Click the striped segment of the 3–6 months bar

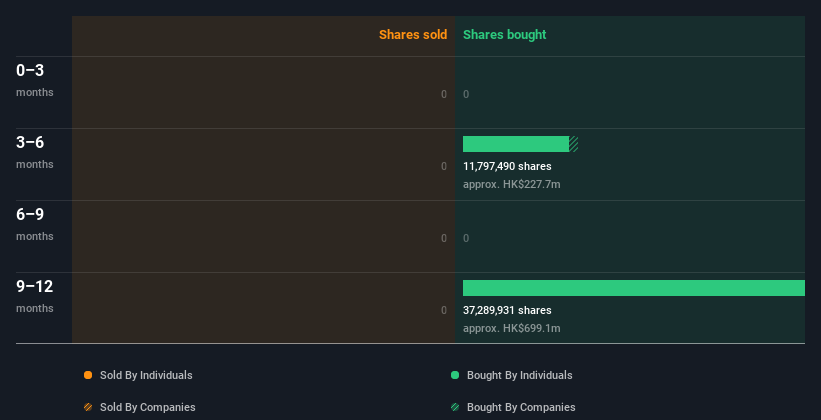573,144
